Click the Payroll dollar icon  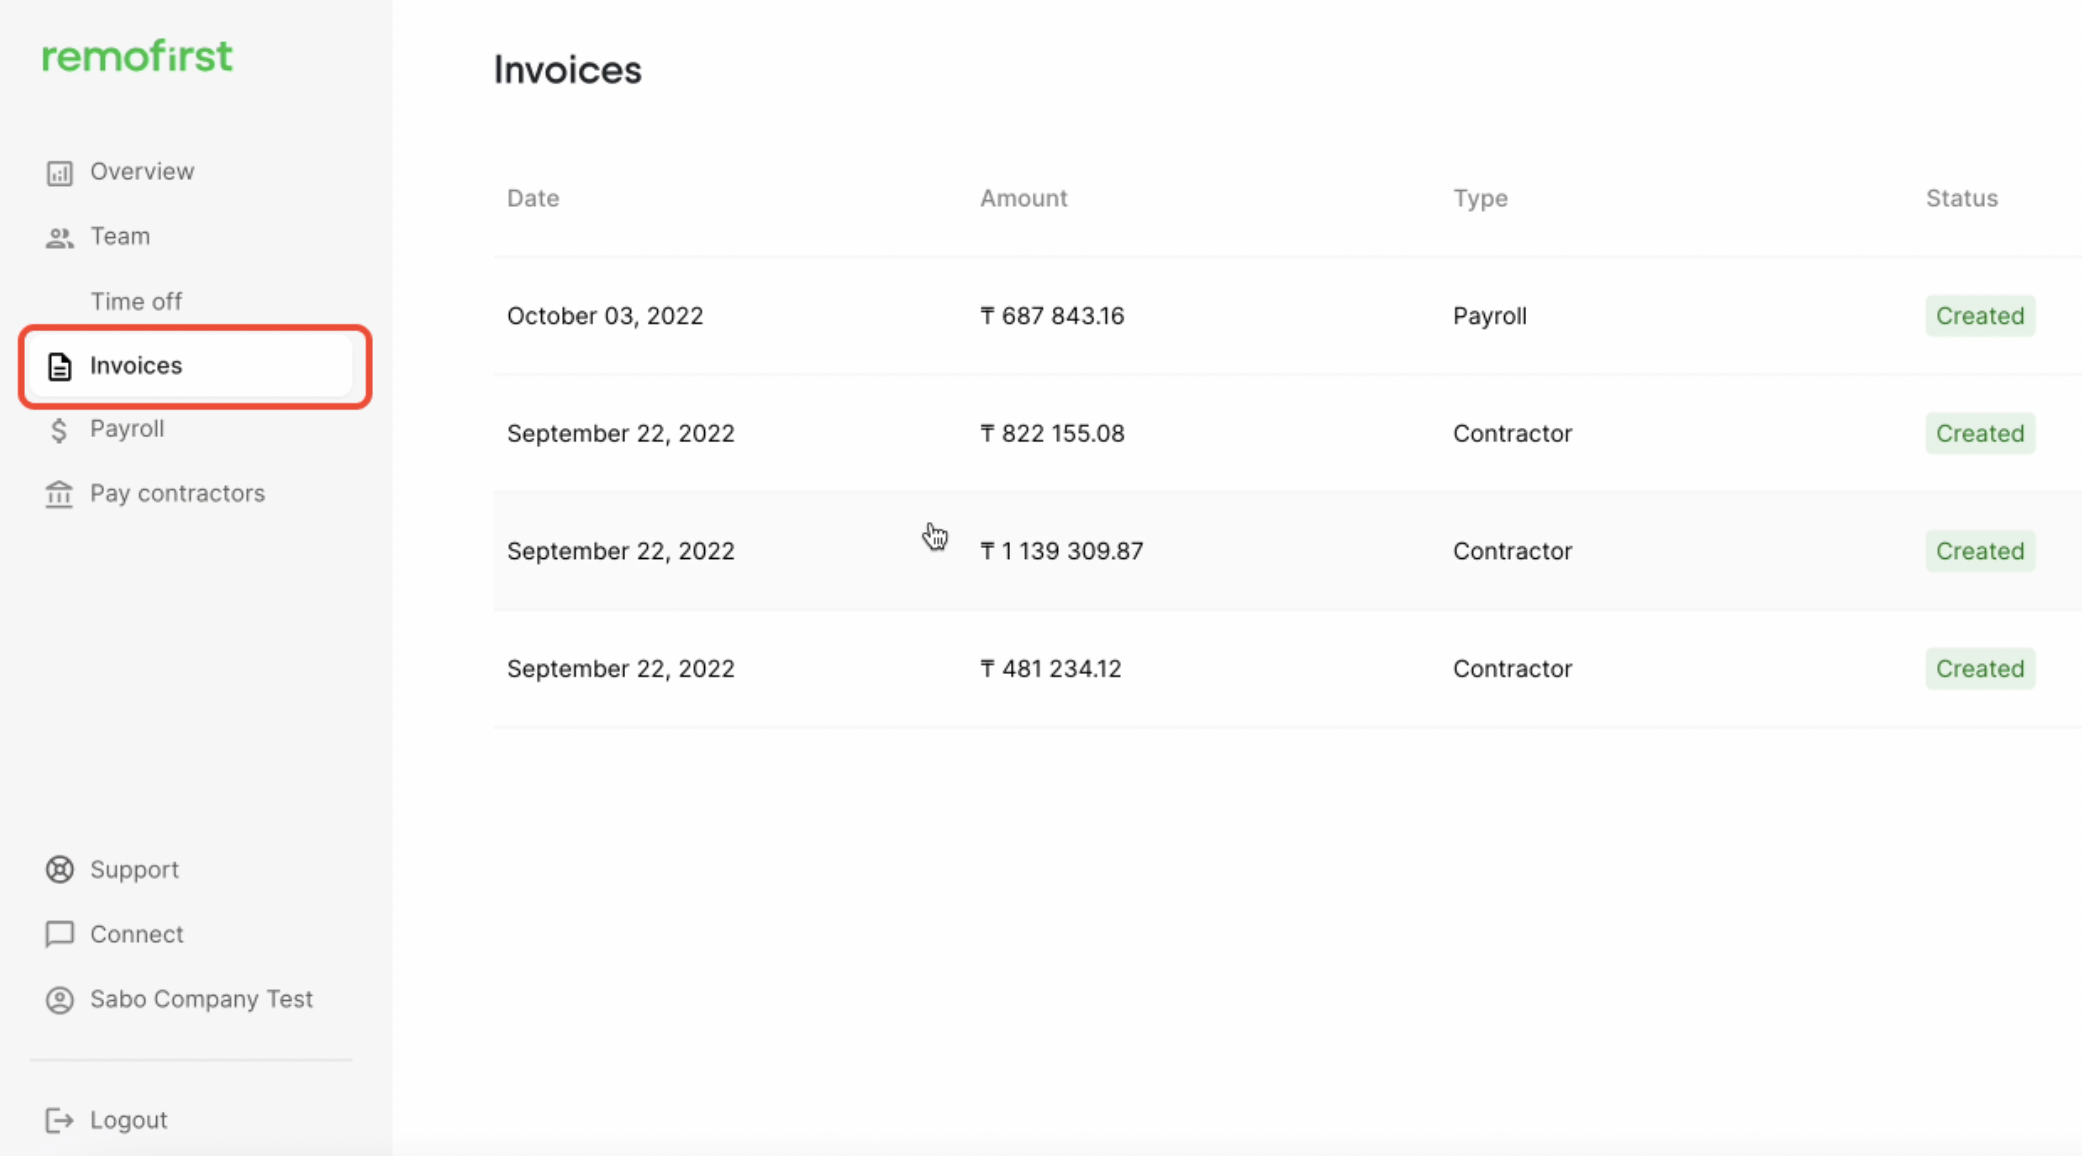59,430
